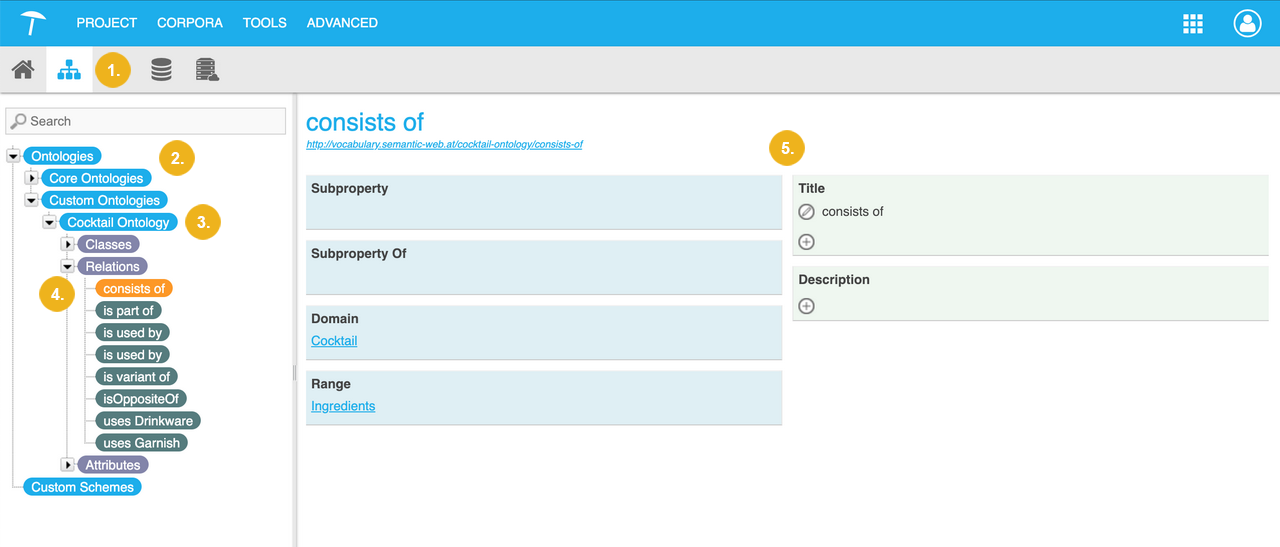The image size is (1280, 547).
Task: Follow the Cocktail domain link
Action: click(x=334, y=341)
